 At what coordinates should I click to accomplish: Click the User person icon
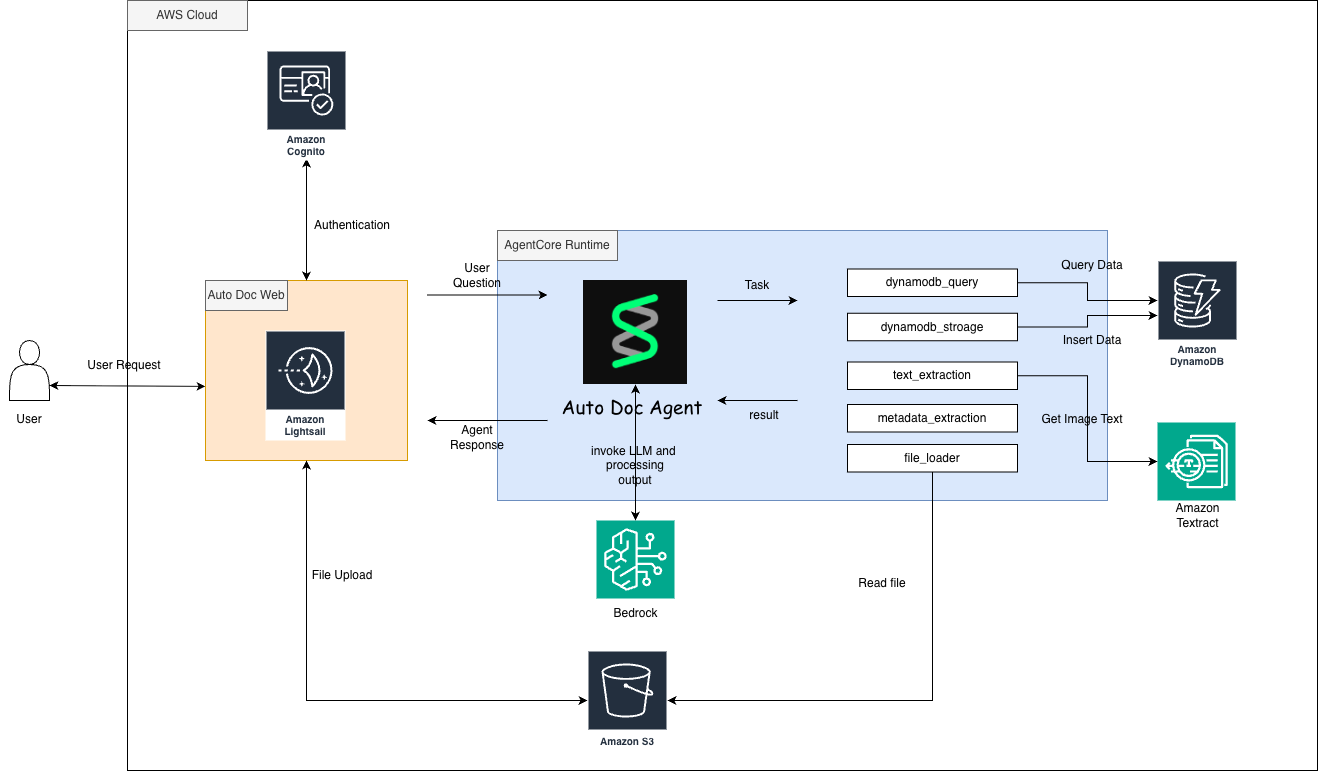[29, 372]
